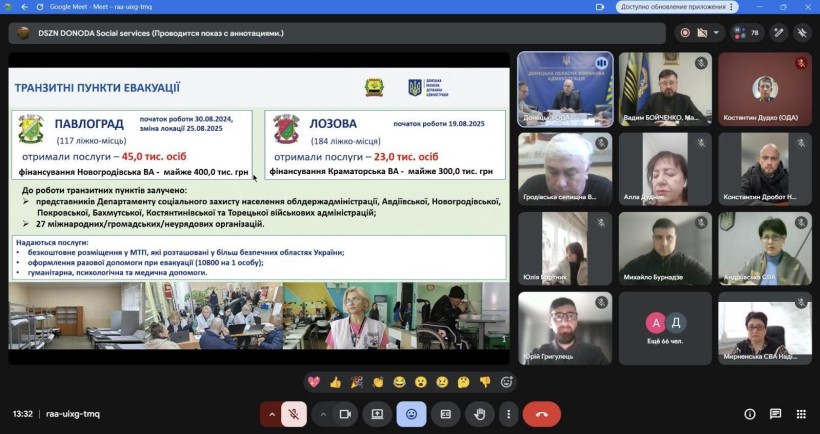
Task: Open meeting details info icon
Action: (749, 414)
